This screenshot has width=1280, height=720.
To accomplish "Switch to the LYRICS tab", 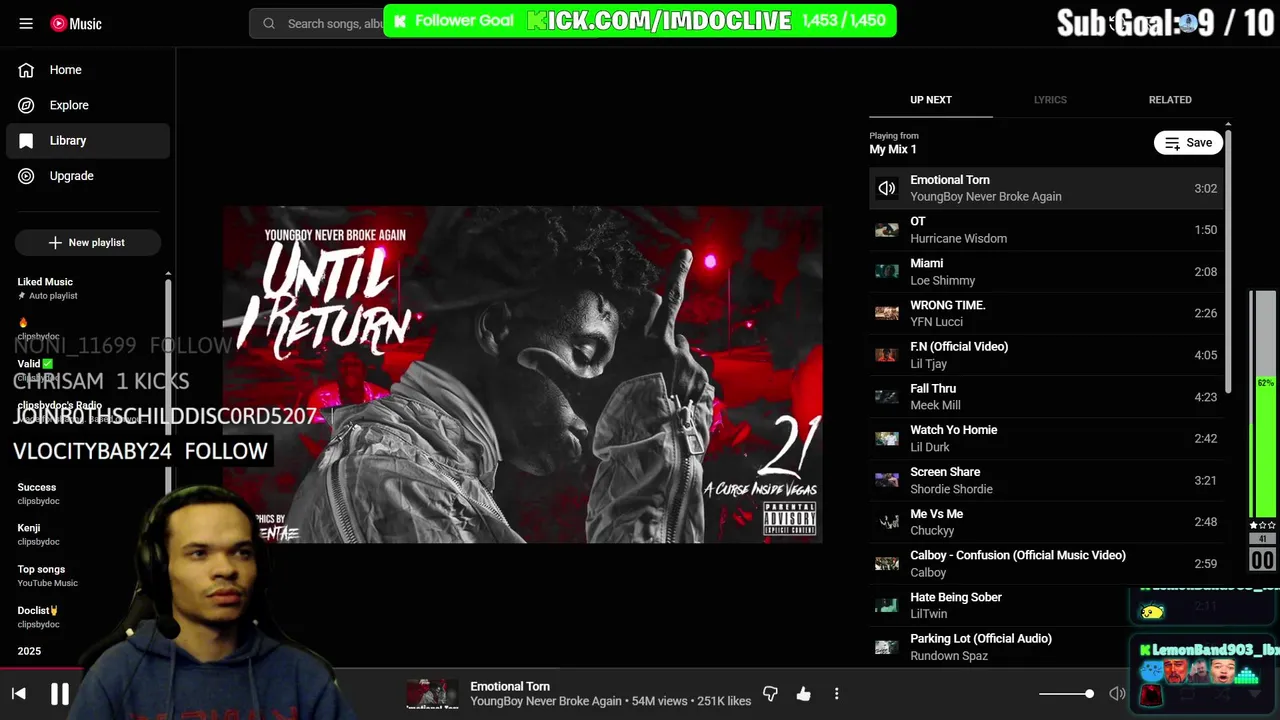I will tap(1050, 100).
